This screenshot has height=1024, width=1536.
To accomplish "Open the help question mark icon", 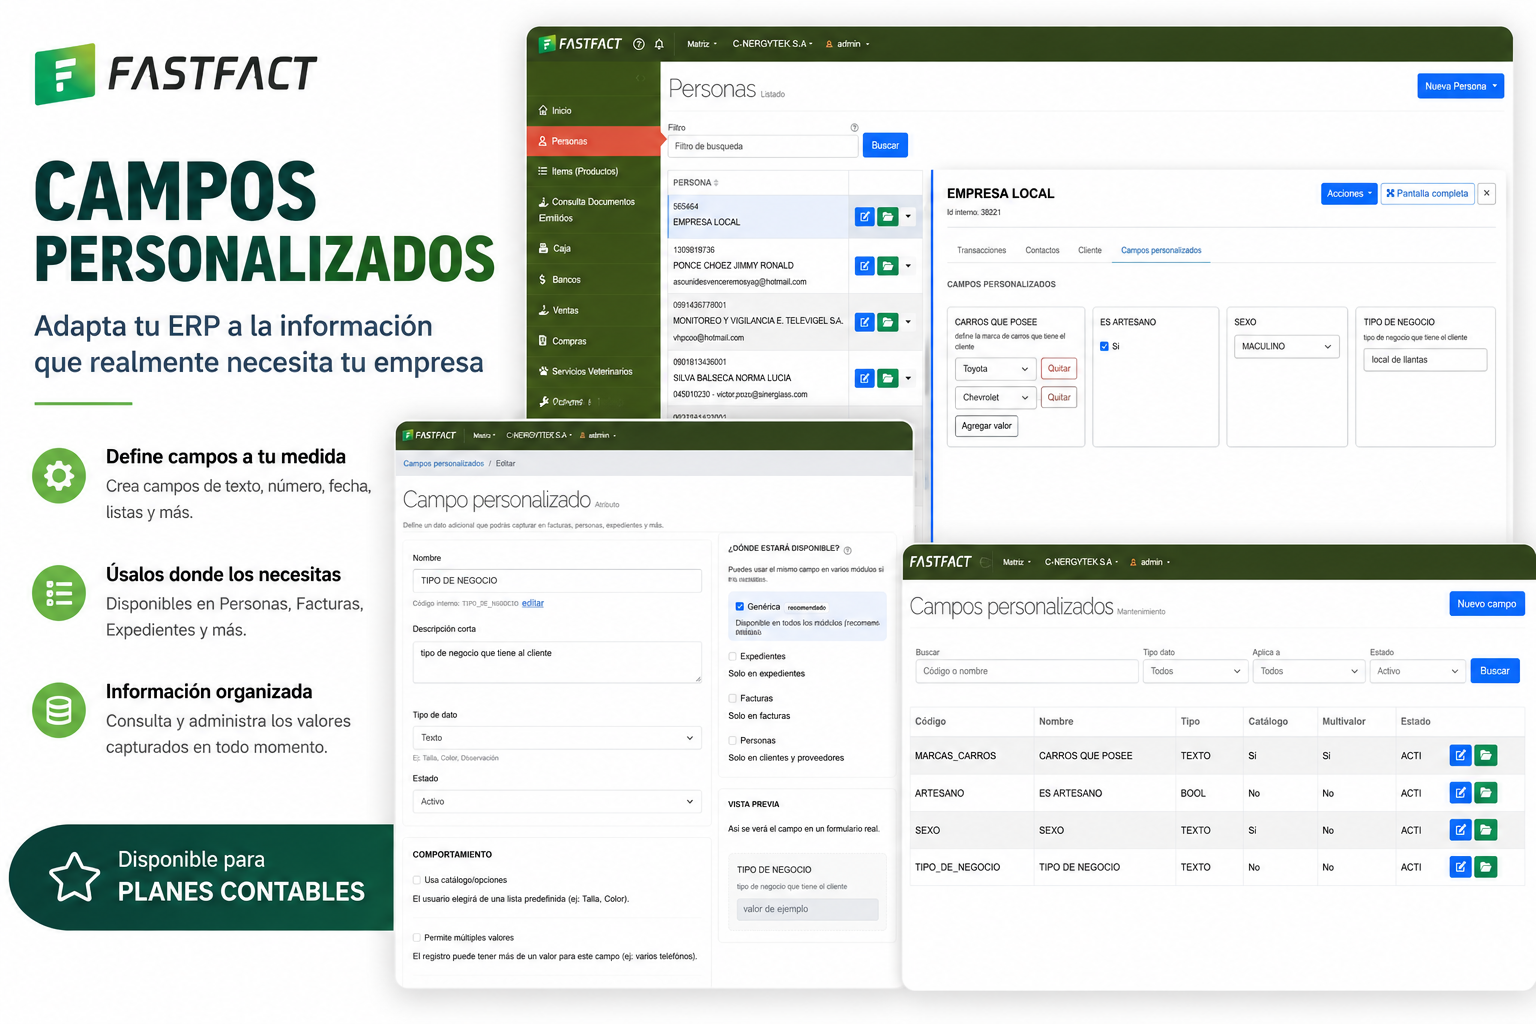I will [x=639, y=44].
